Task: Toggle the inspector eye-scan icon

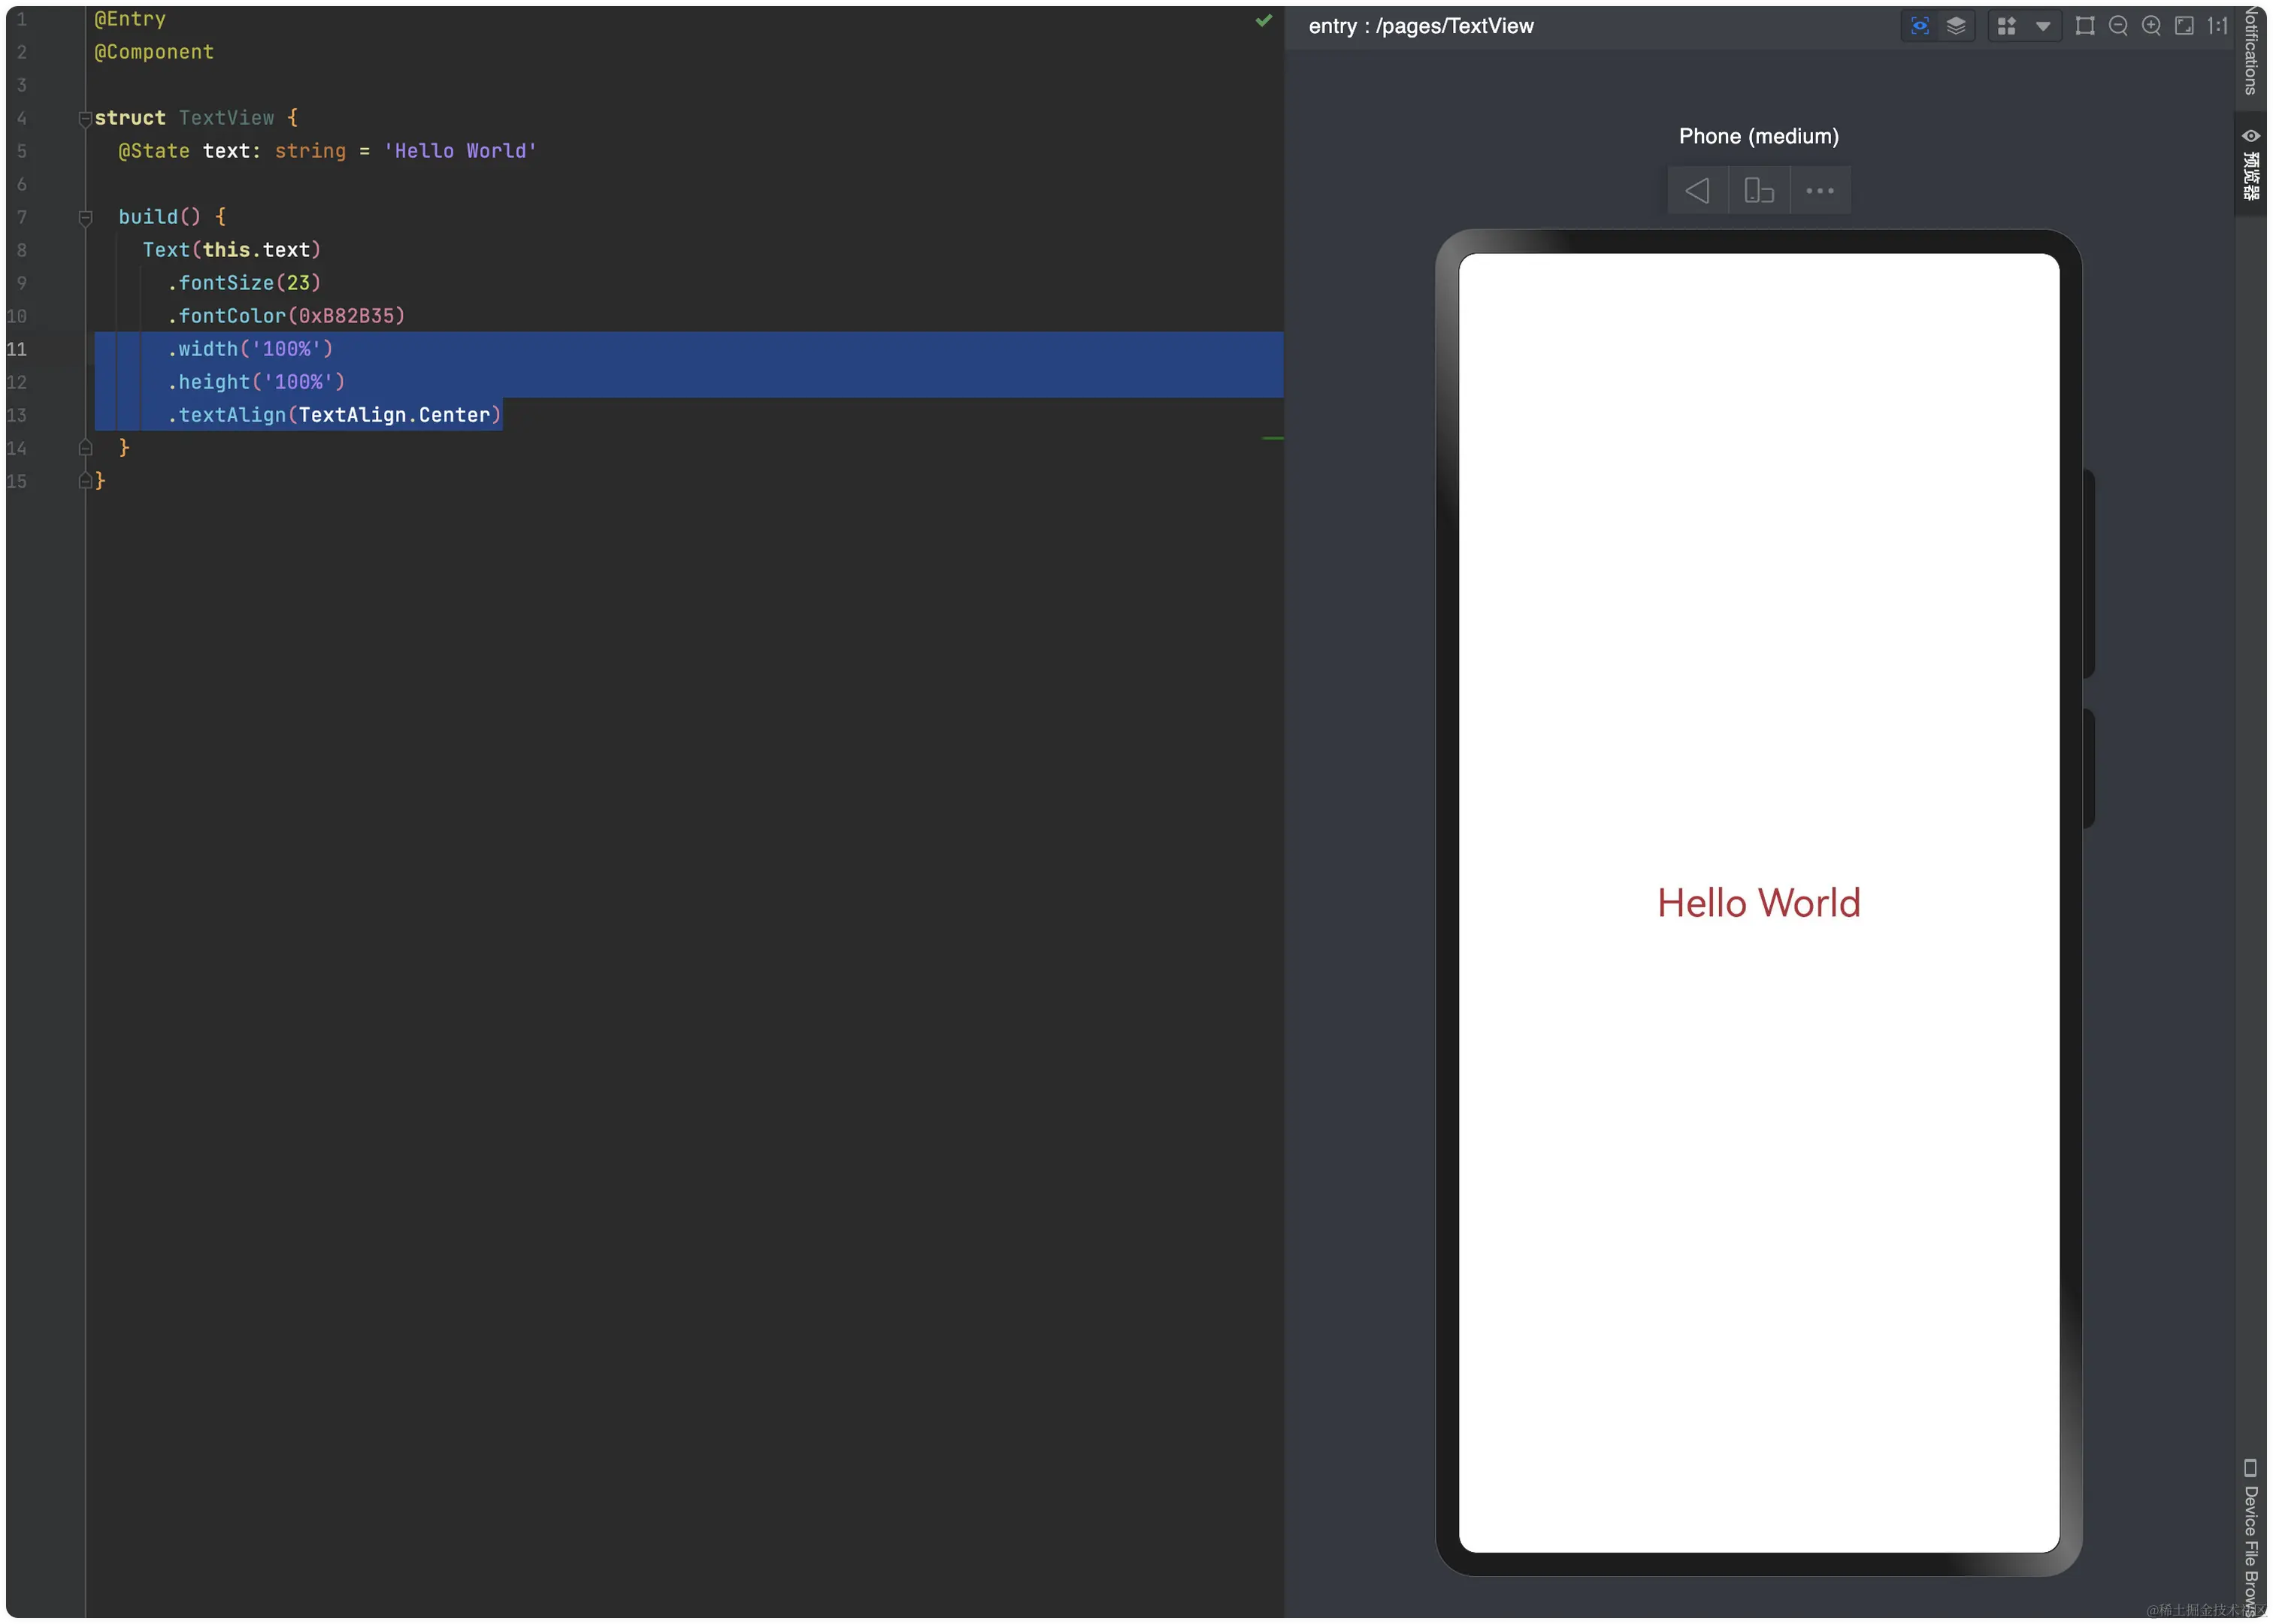Action: [1919, 26]
